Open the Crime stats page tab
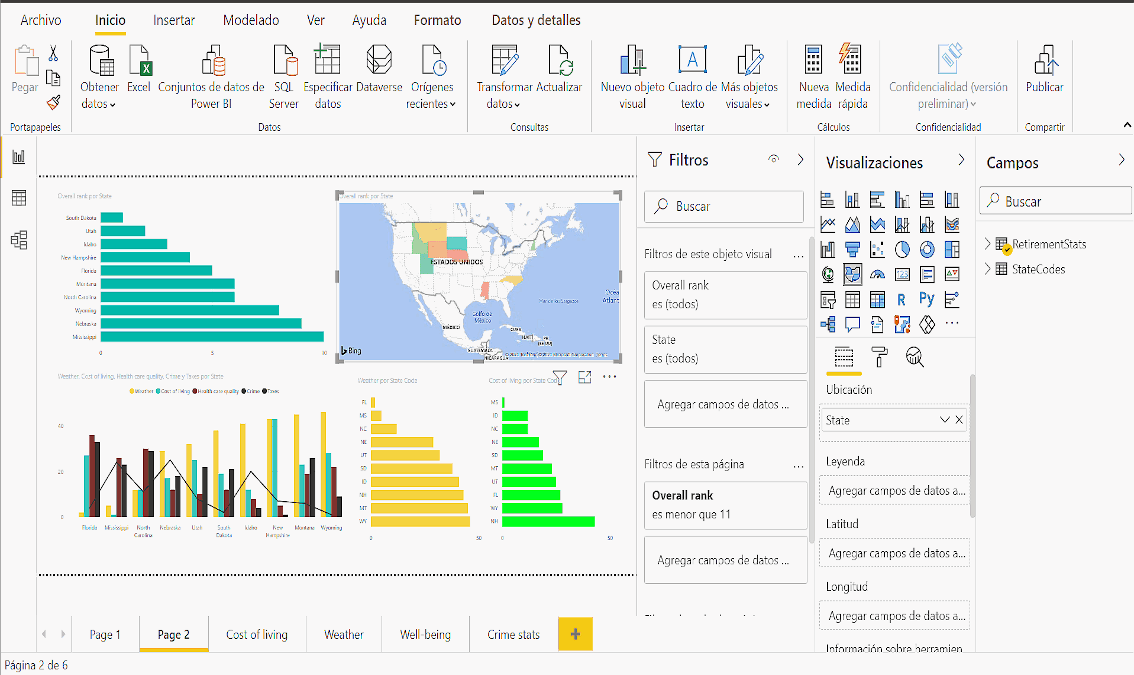The height and width of the screenshot is (675, 1134). coord(513,634)
